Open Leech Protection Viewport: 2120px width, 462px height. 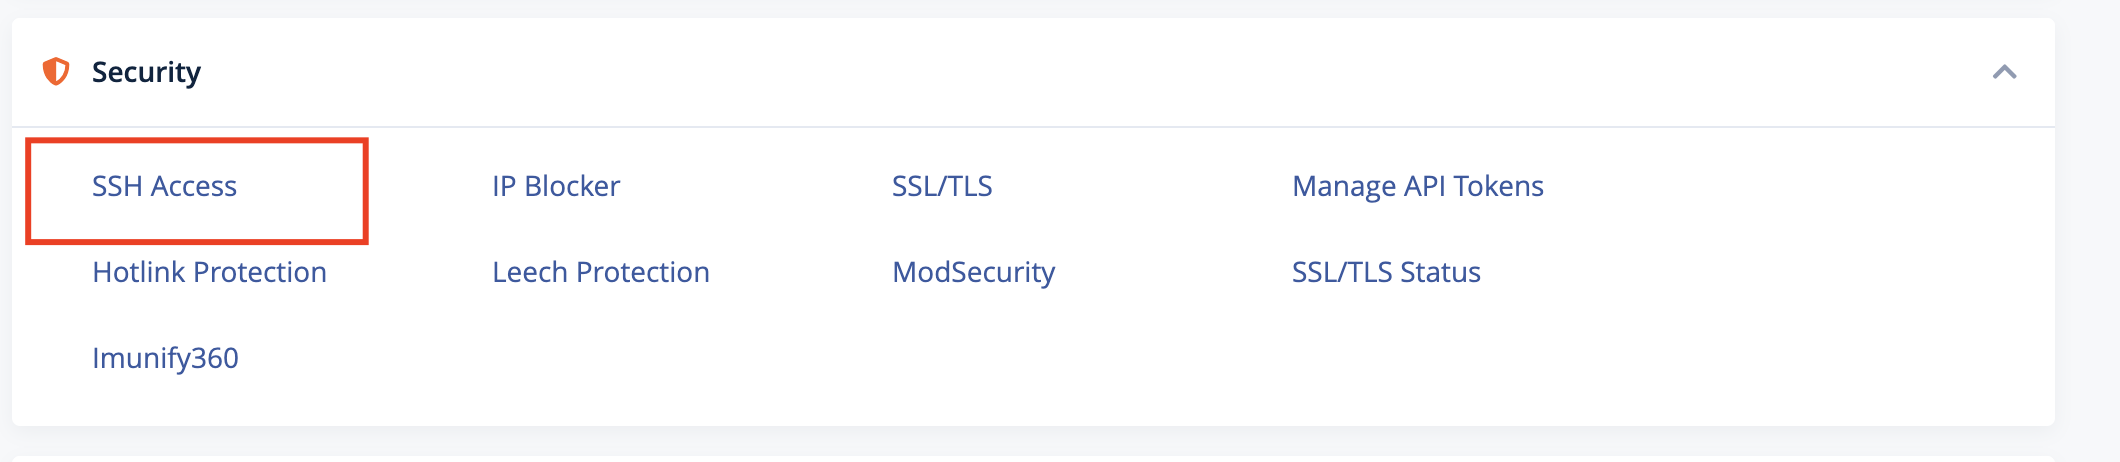click(601, 272)
